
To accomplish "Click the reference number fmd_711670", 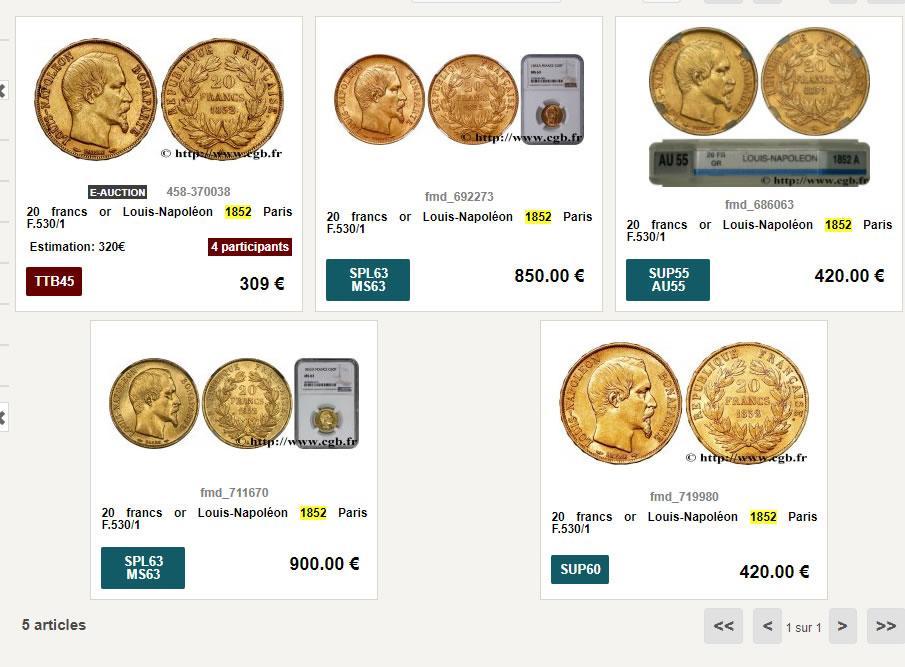I will (x=234, y=492).
